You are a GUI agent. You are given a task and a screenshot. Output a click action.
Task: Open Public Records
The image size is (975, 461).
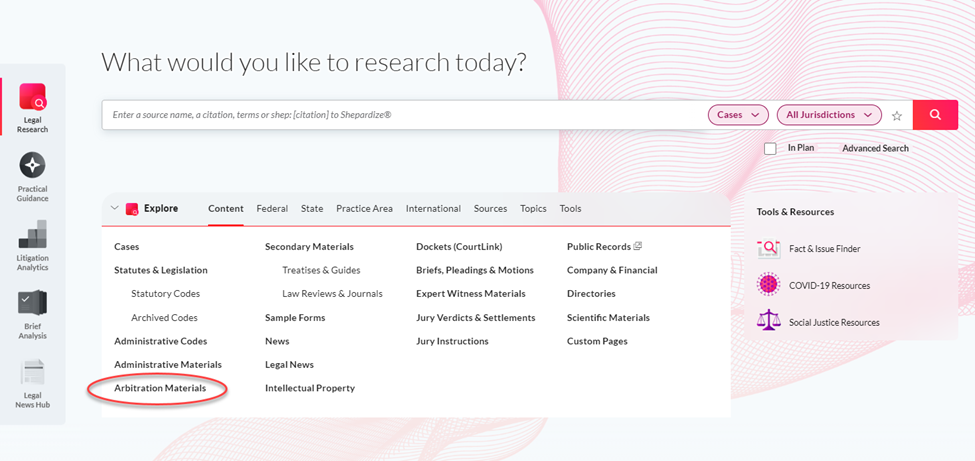click(x=599, y=247)
